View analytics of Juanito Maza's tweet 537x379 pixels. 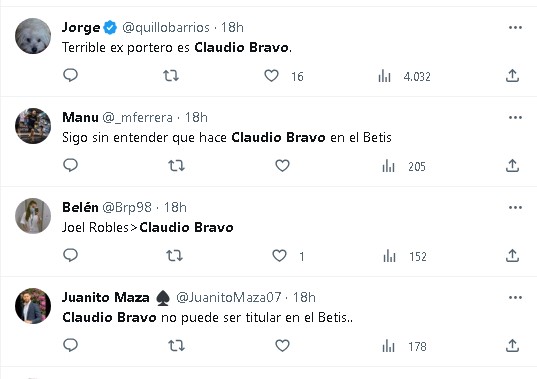[404, 346]
